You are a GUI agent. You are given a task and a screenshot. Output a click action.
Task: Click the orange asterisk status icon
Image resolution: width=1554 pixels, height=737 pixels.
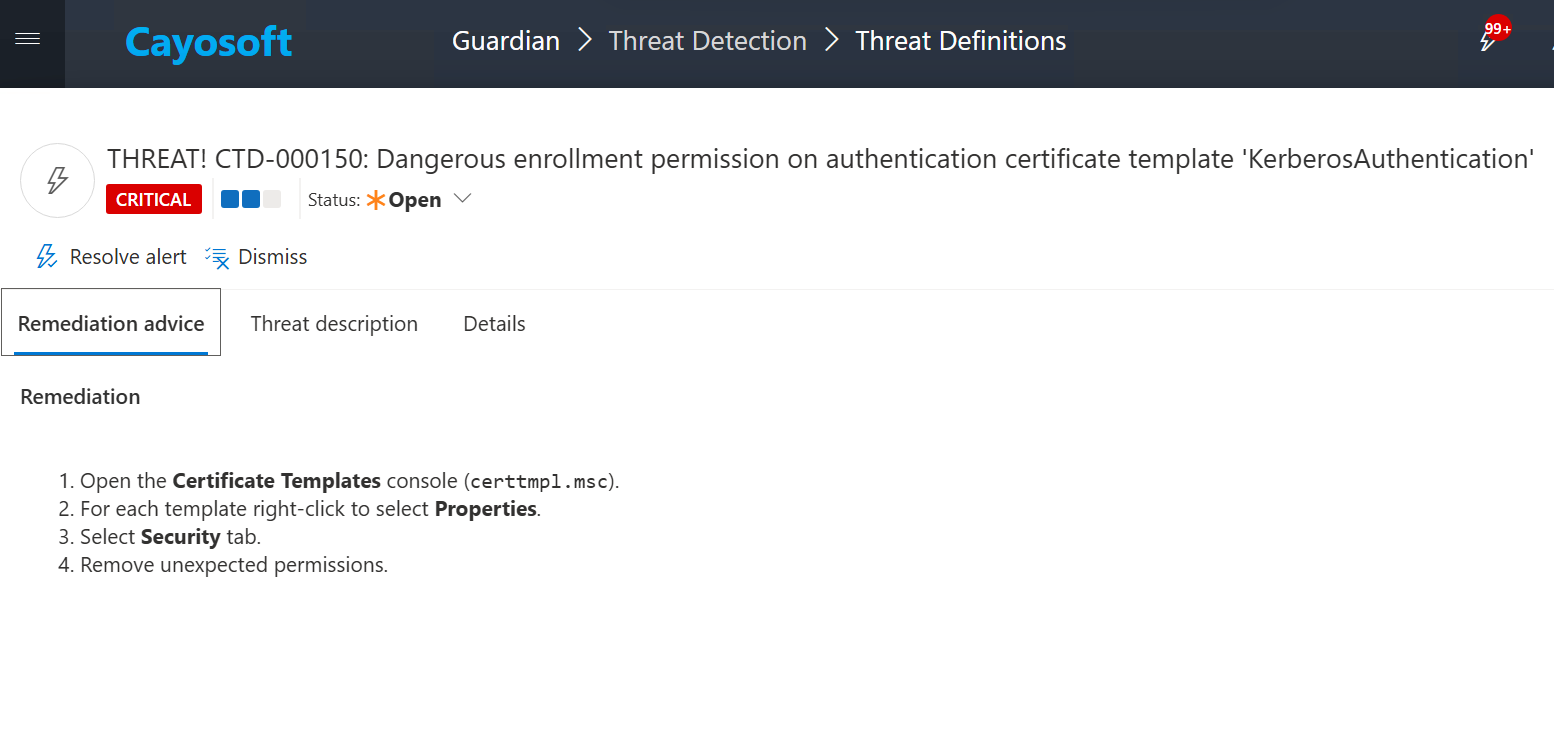[376, 200]
